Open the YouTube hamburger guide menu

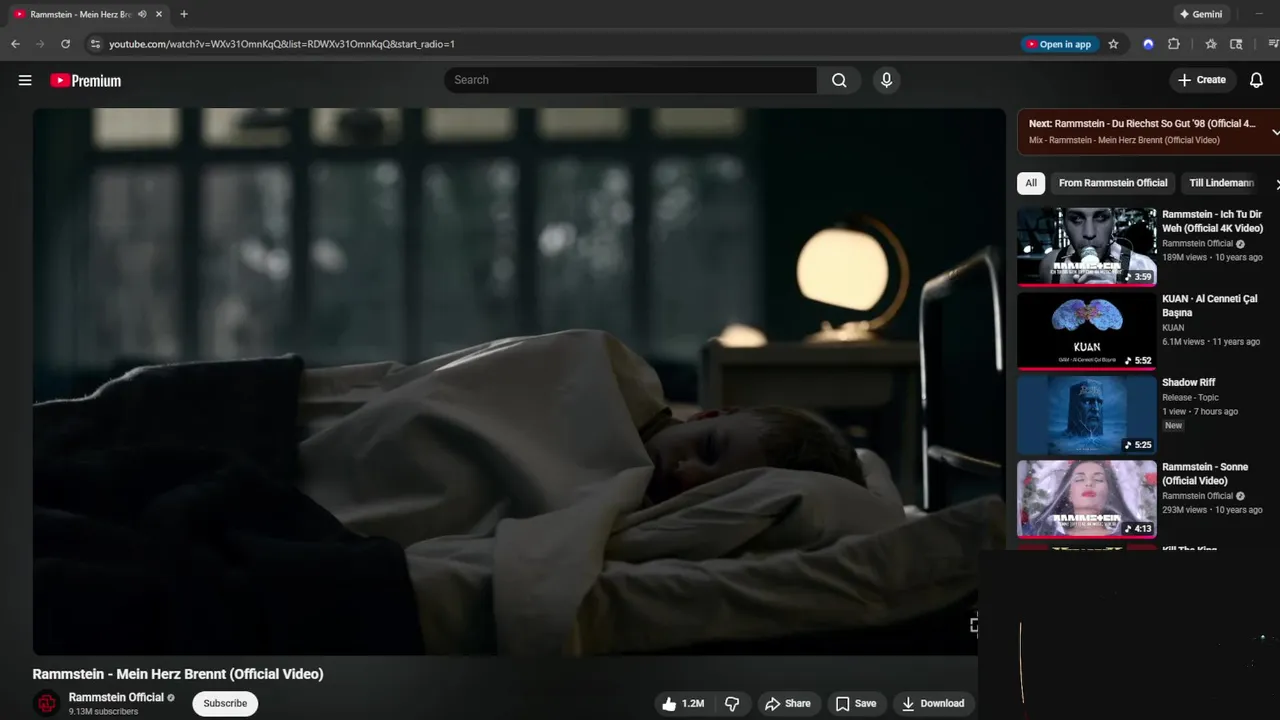(x=25, y=80)
